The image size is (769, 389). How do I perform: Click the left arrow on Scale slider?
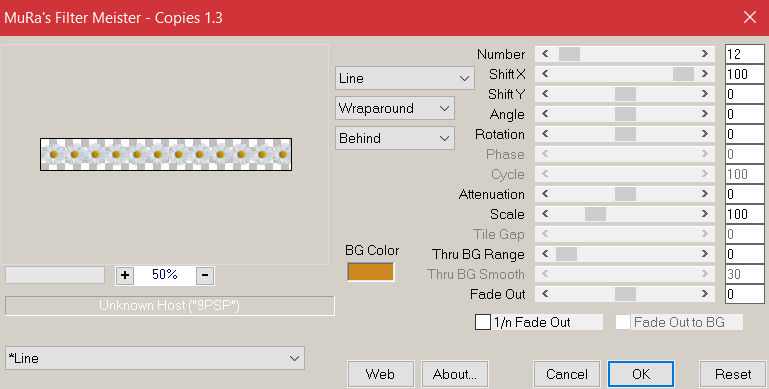[x=545, y=214]
